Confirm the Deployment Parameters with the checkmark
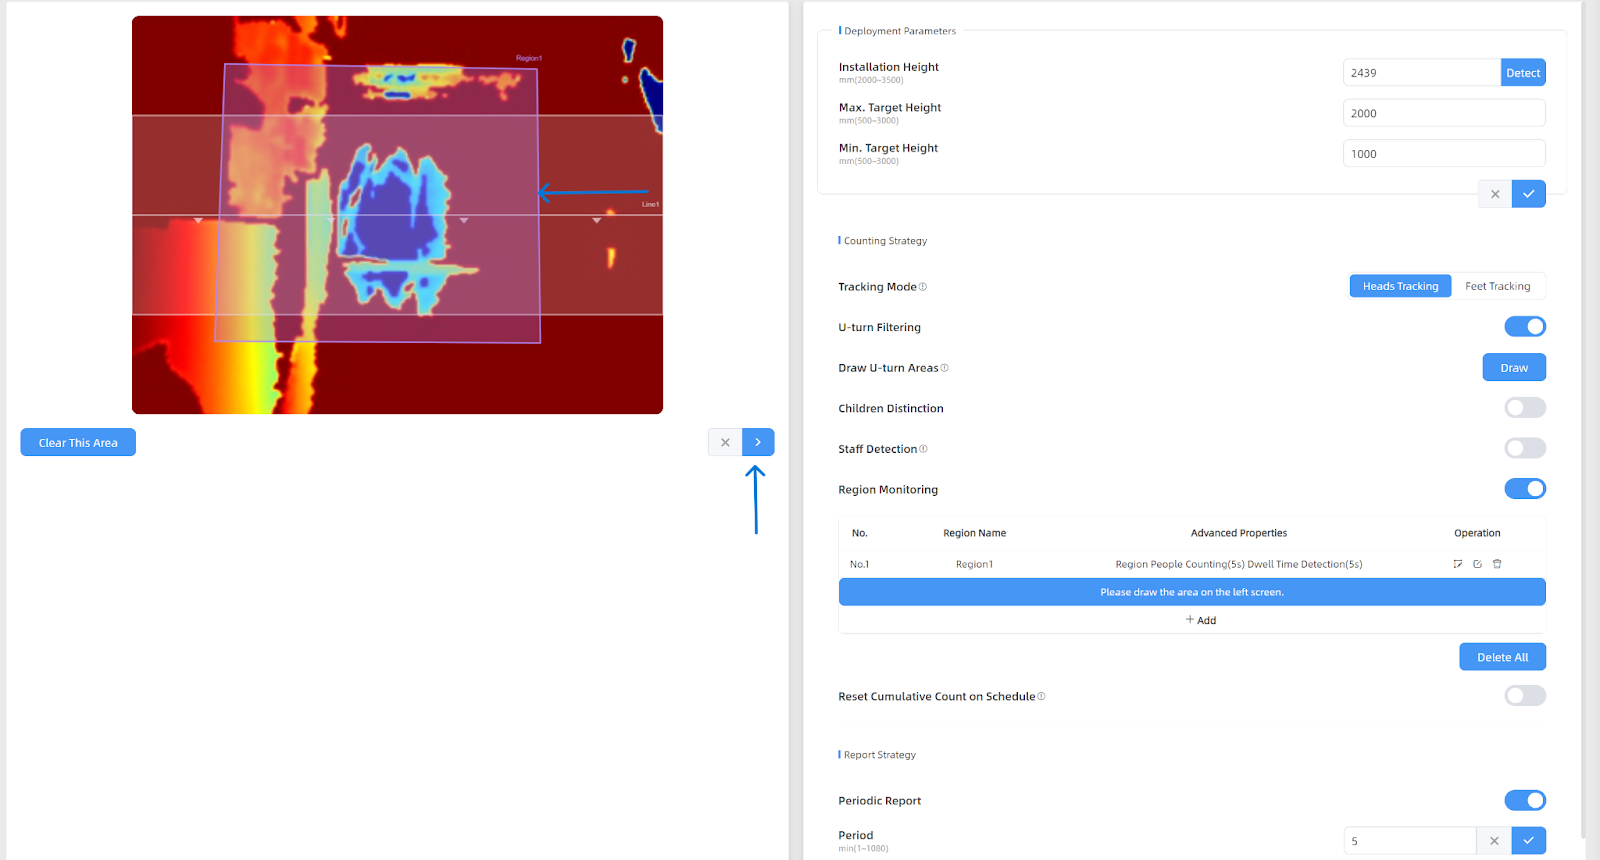The image size is (1600, 860). pyautogui.click(x=1528, y=194)
